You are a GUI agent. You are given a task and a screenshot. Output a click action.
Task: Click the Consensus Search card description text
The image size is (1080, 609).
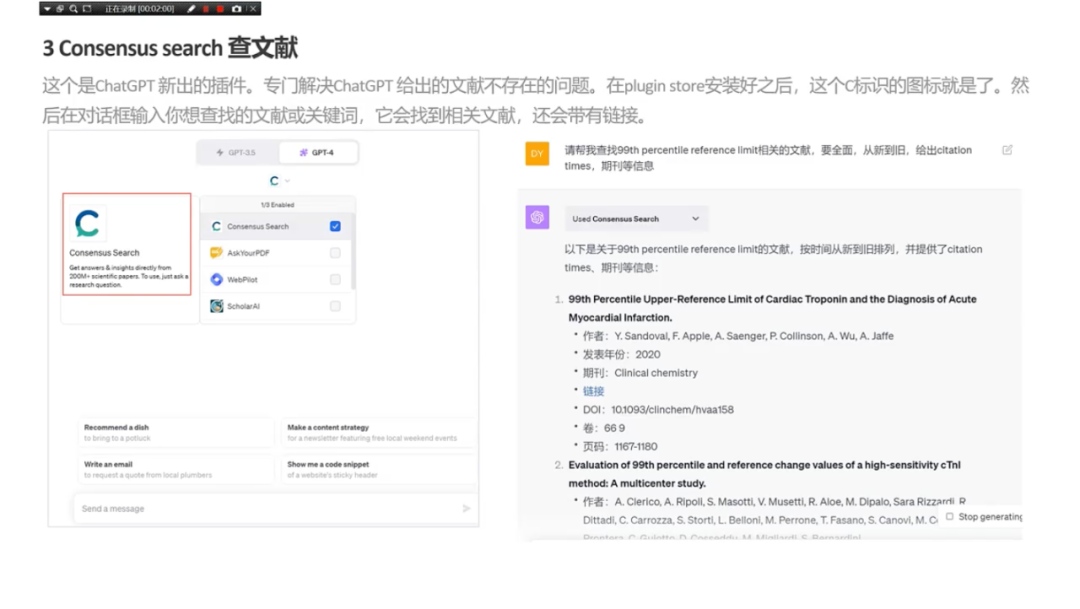pos(128,276)
